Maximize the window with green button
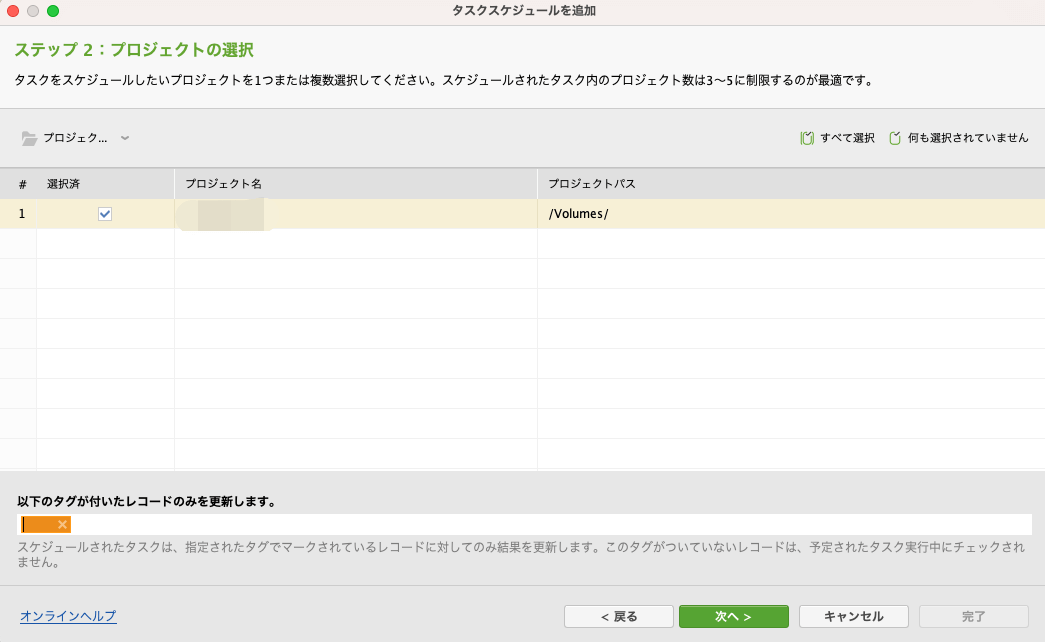 [x=53, y=11]
